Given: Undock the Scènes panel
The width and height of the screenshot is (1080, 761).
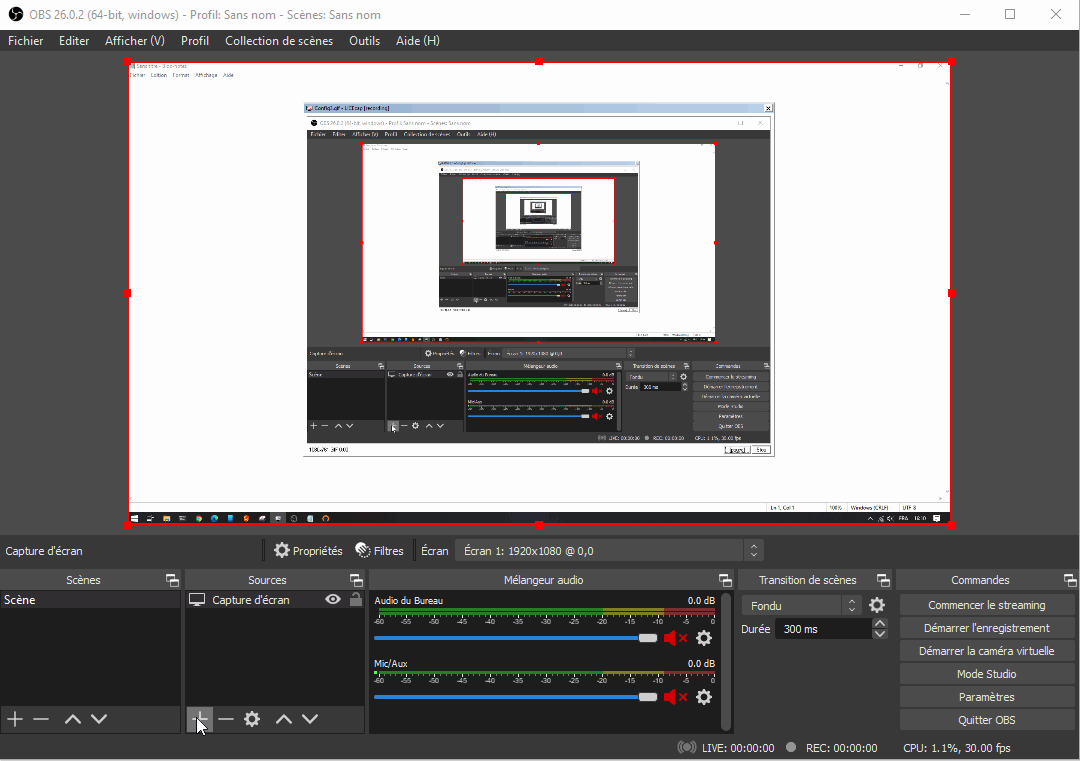Looking at the screenshot, I should 172,580.
